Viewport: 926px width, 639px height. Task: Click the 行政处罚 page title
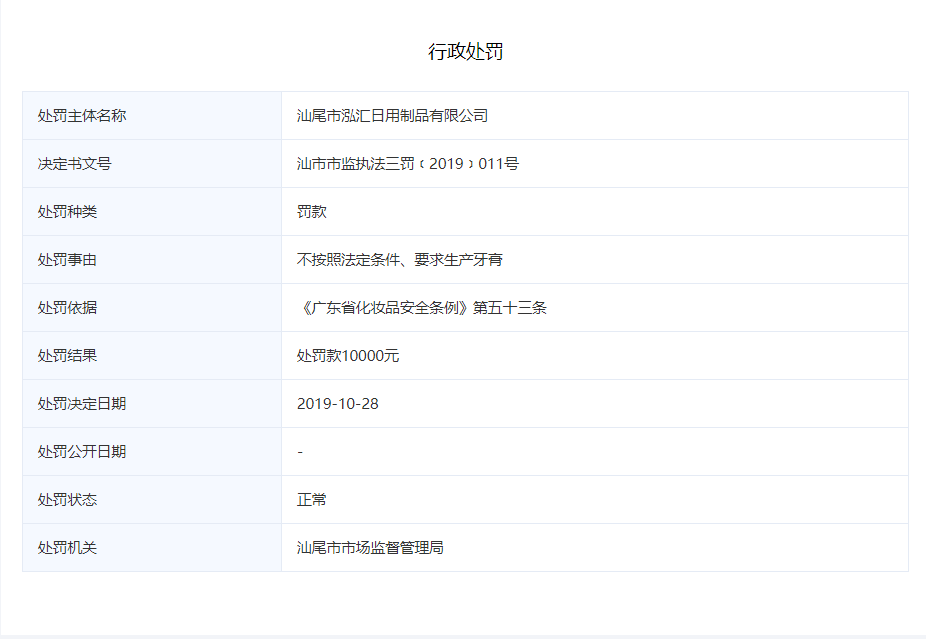click(x=465, y=51)
